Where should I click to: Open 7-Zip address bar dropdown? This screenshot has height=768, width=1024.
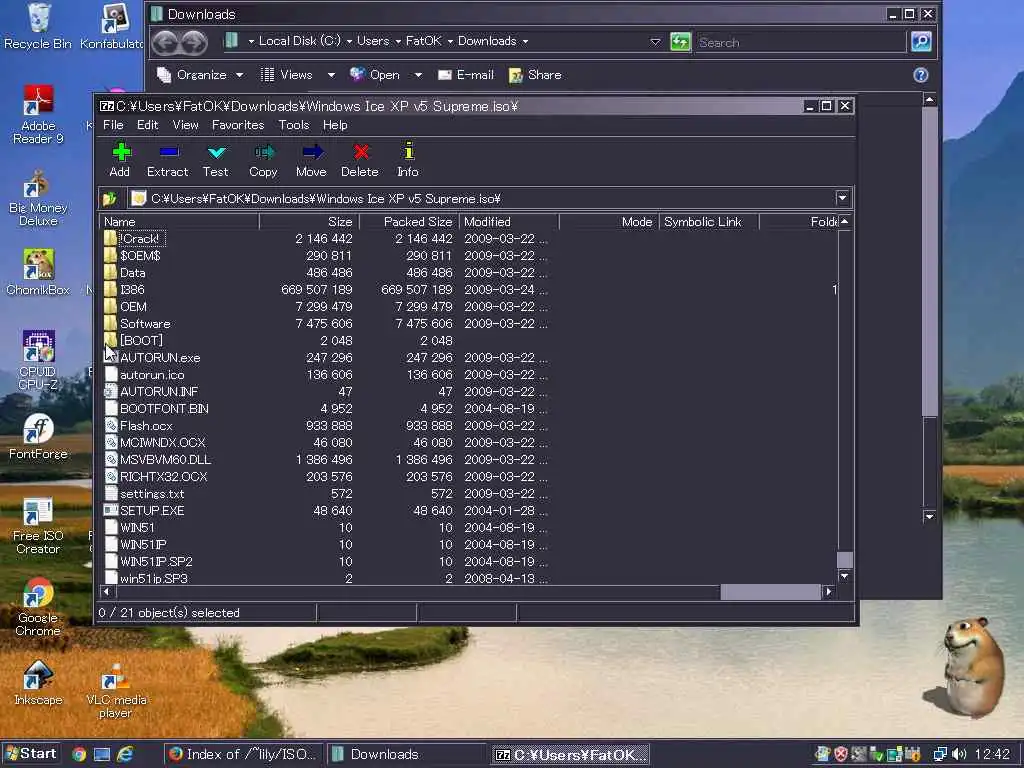(842, 198)
